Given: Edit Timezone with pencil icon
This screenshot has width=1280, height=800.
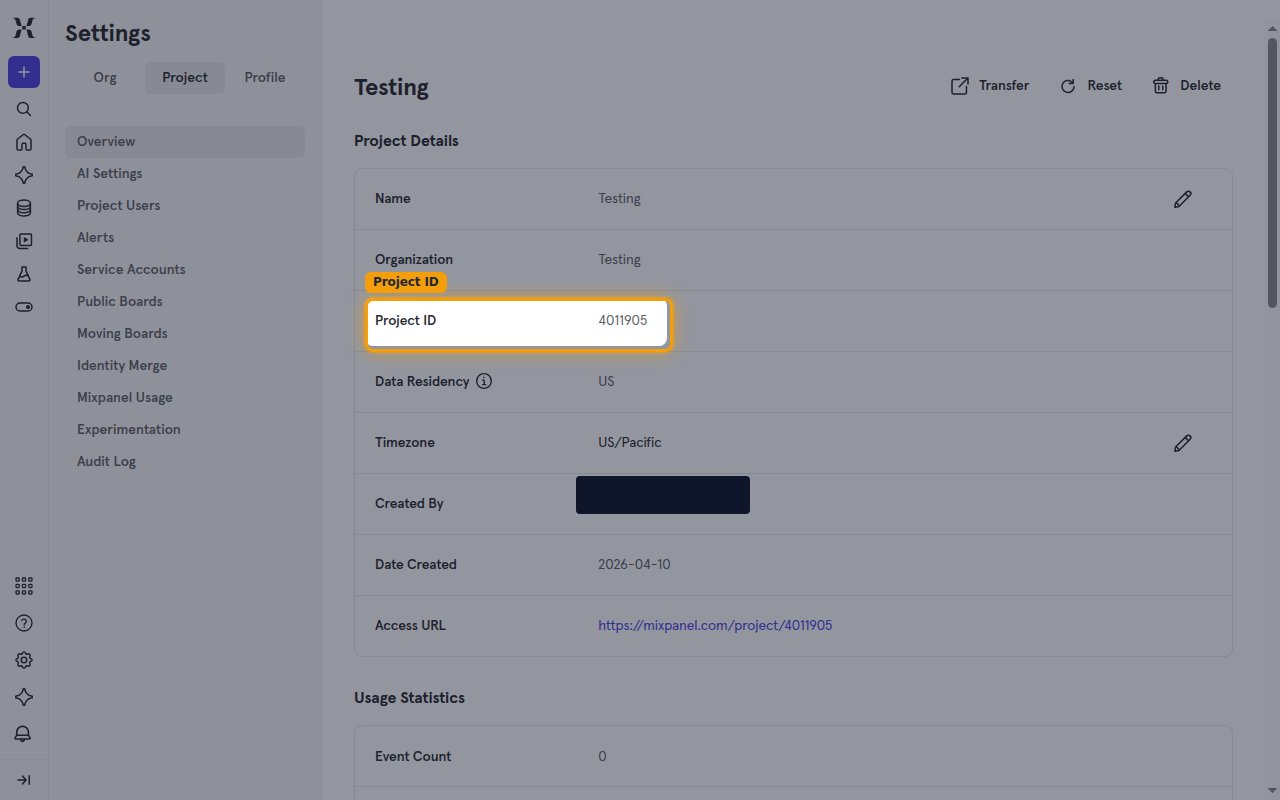Looking at the screenshot, I should click(1183, 443).
